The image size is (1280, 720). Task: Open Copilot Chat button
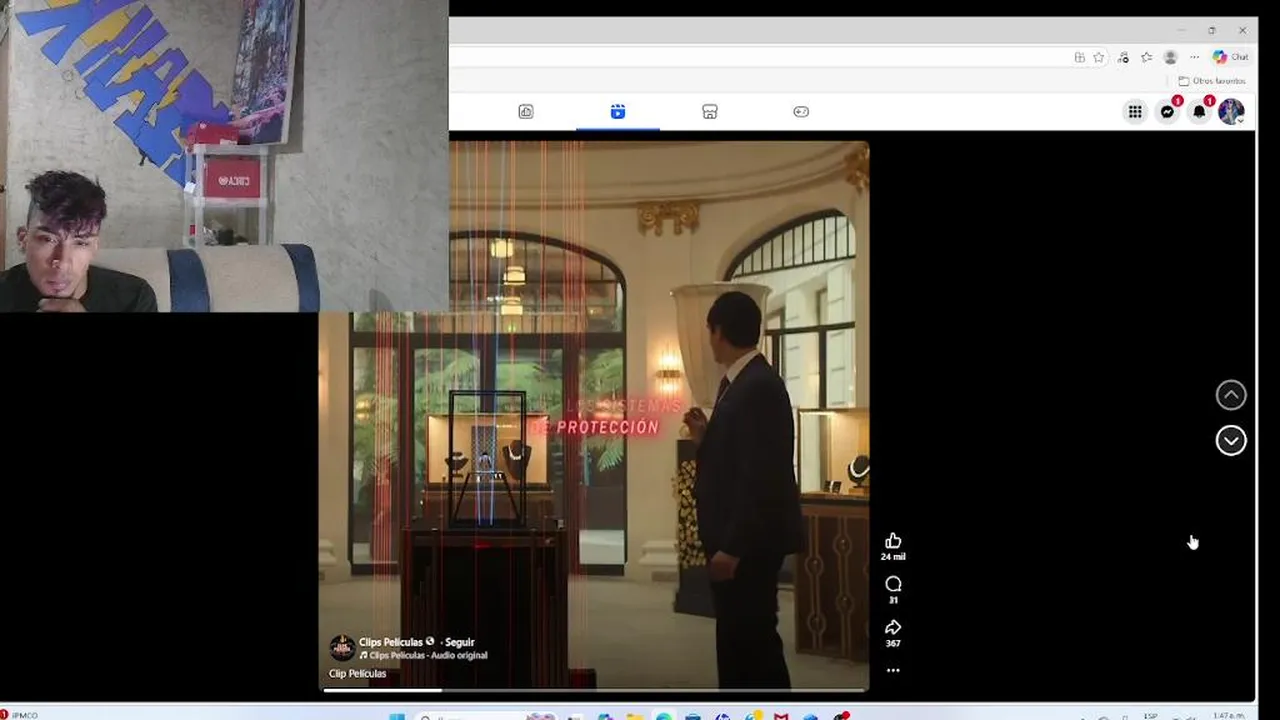(1230, 58)
